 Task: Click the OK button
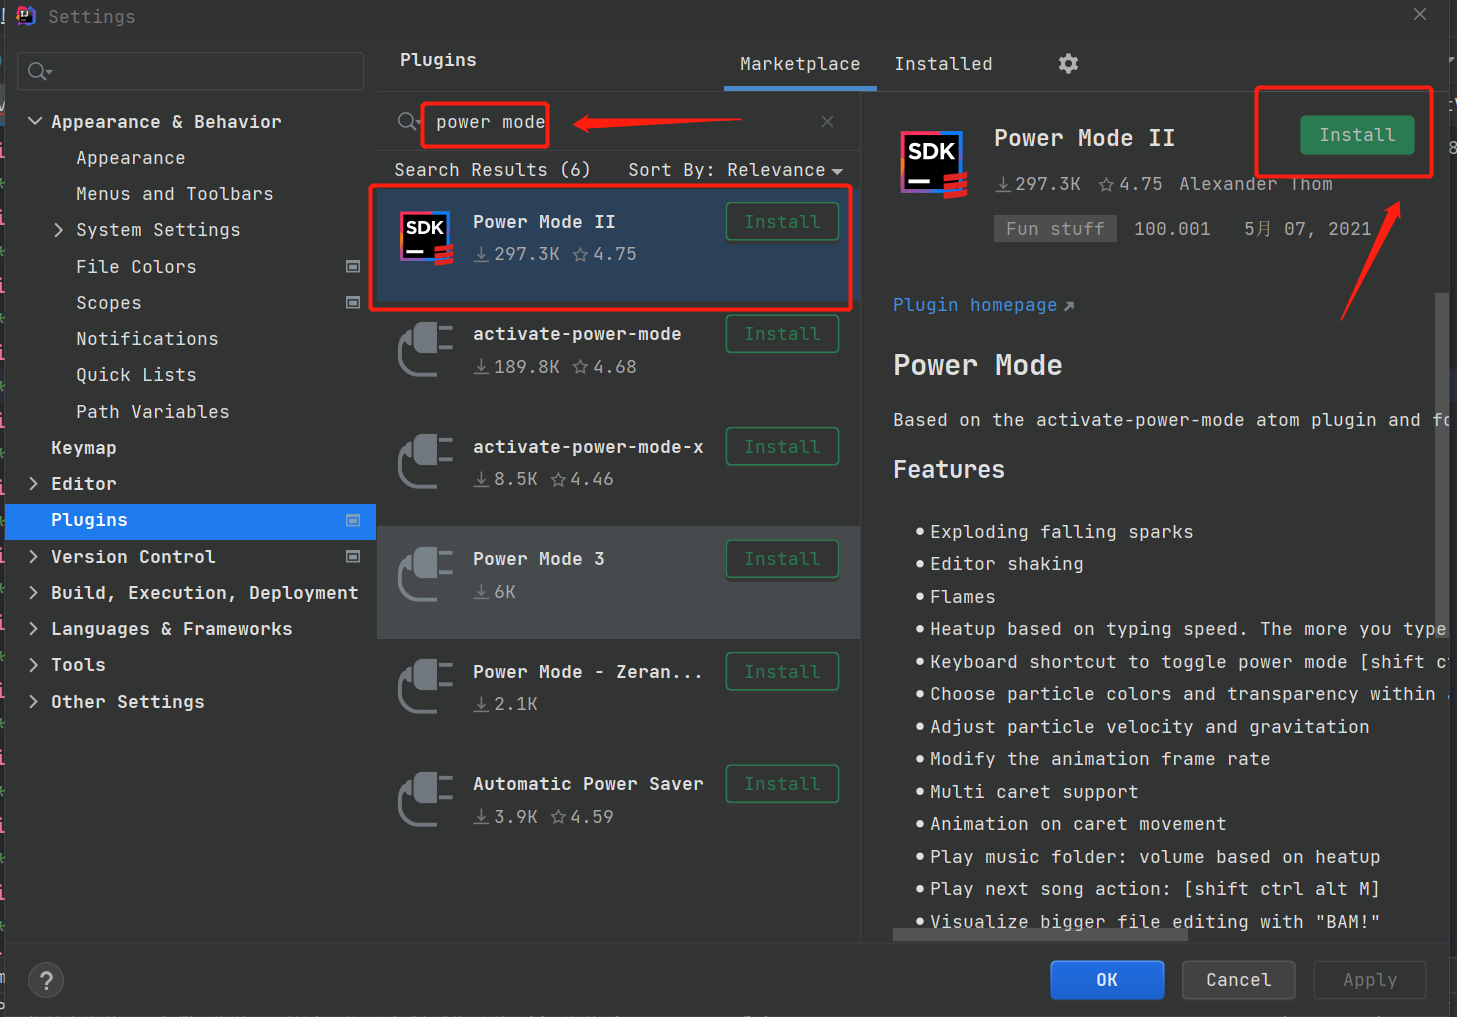click(x=1107, y=980)
